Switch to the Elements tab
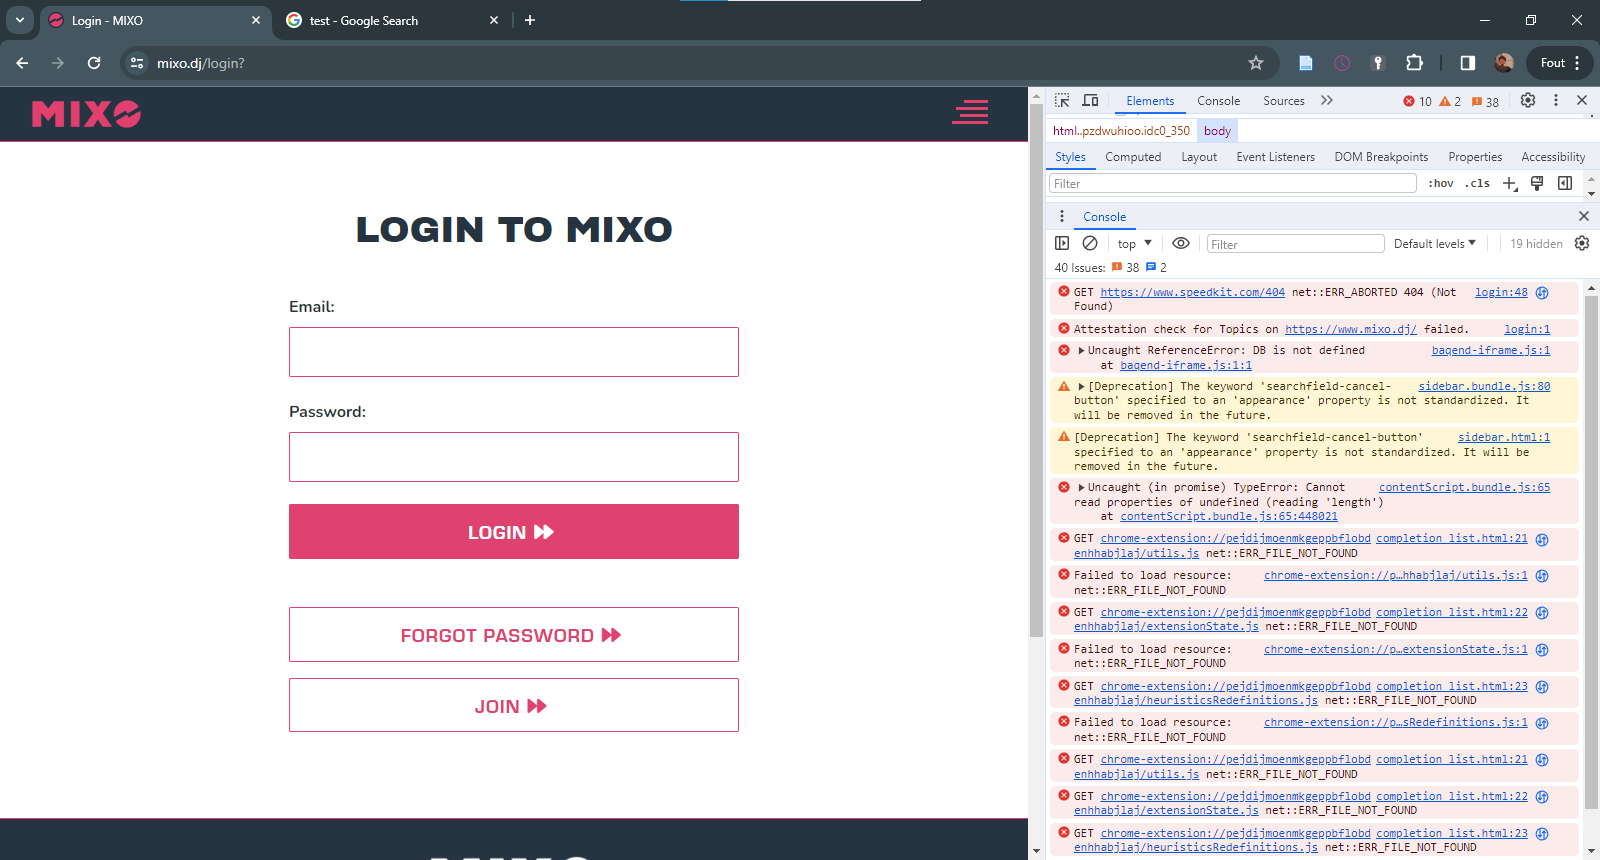Image resolution: width=1600 pixels, height=860 pixels. point(1150,101)
